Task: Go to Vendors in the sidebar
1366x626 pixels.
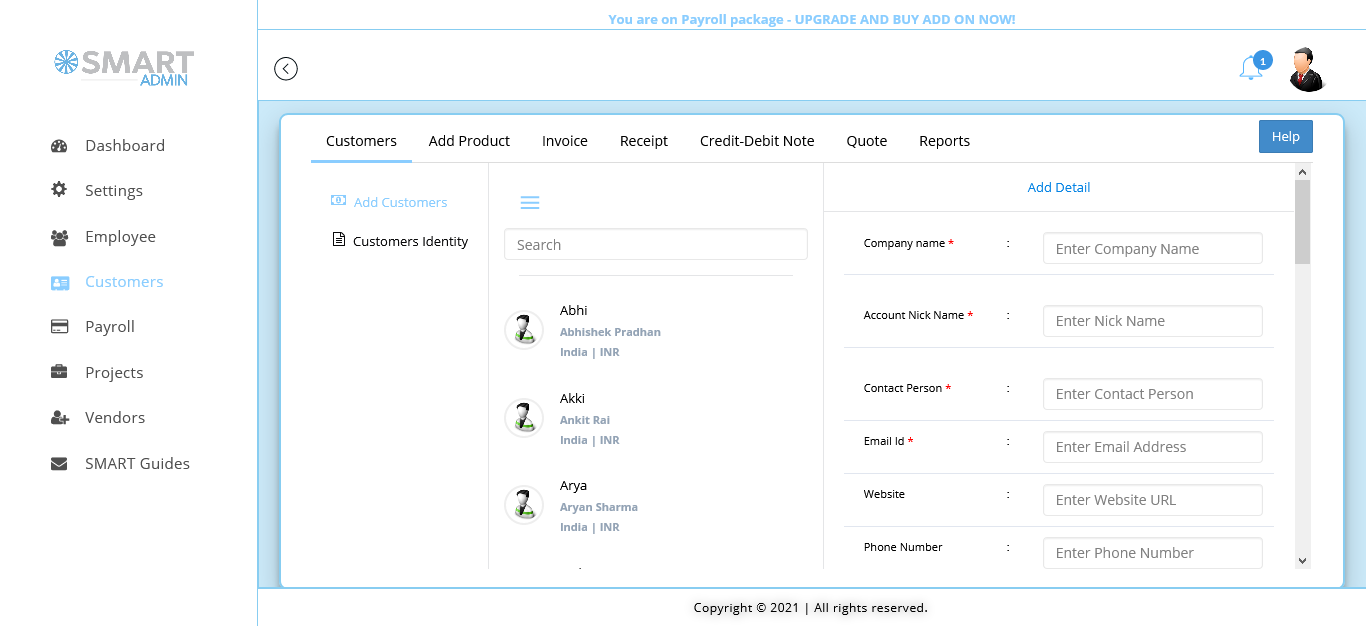Action: (115, 418)
